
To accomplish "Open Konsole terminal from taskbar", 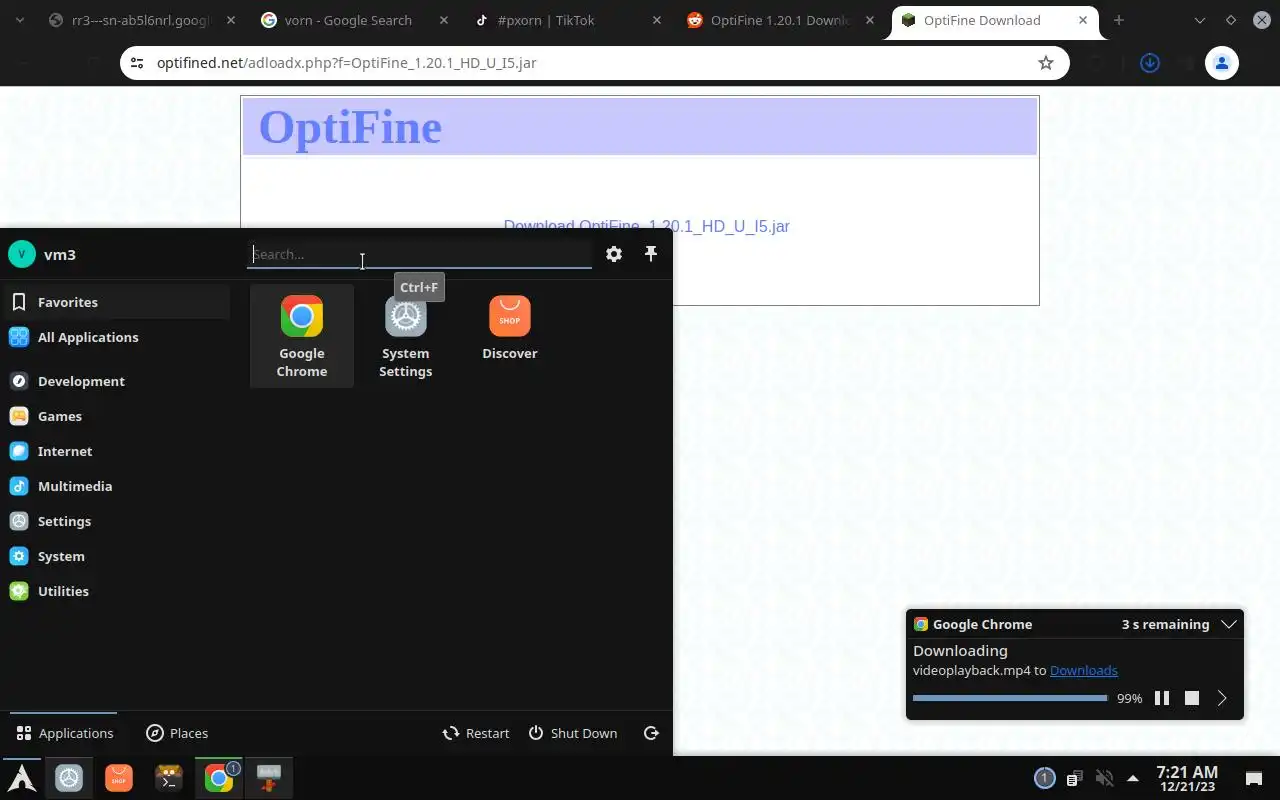I will [x=169, y=778].
